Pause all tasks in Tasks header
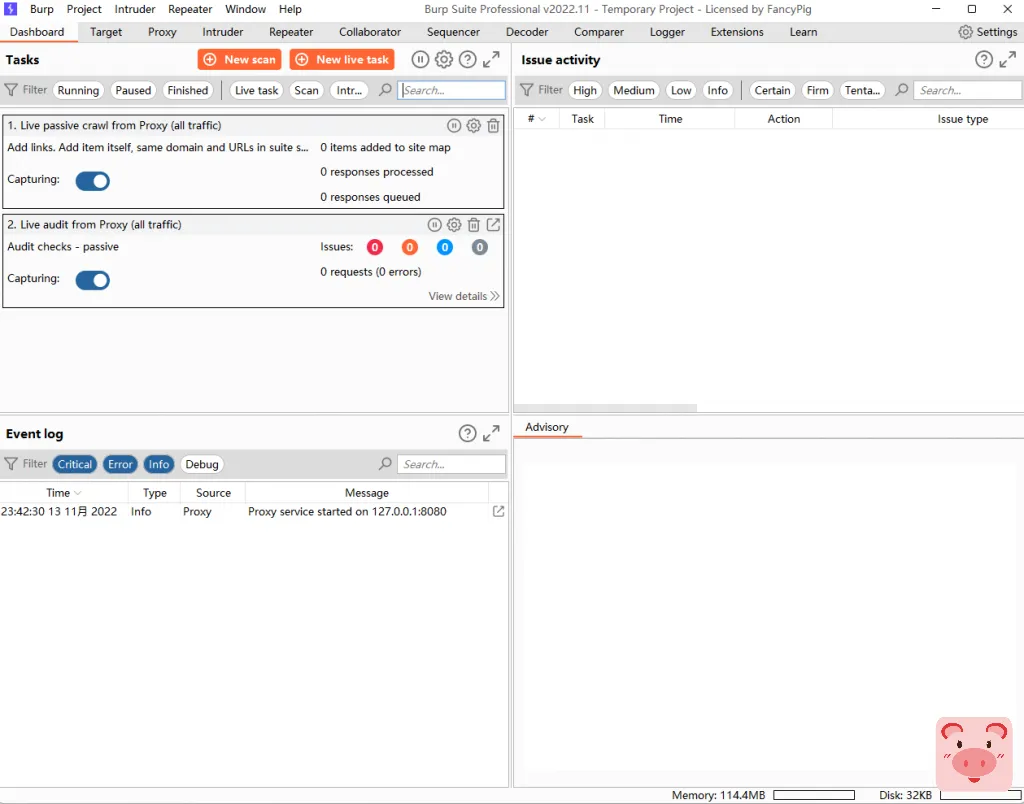Viewport: 1024px width, 804px height. tap(420, 59)
